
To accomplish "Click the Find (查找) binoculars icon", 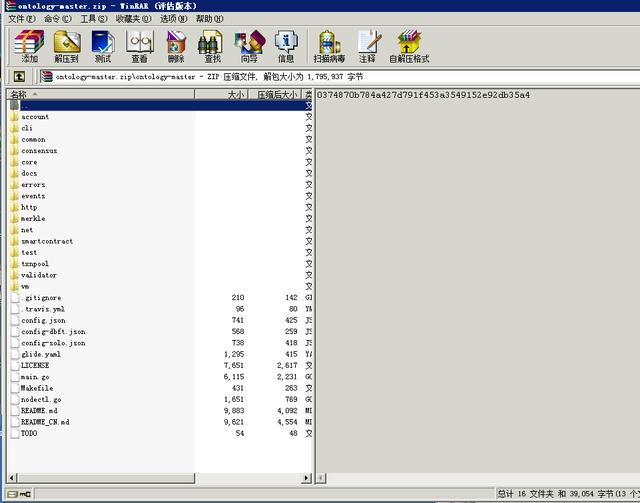I will [212, 46].
